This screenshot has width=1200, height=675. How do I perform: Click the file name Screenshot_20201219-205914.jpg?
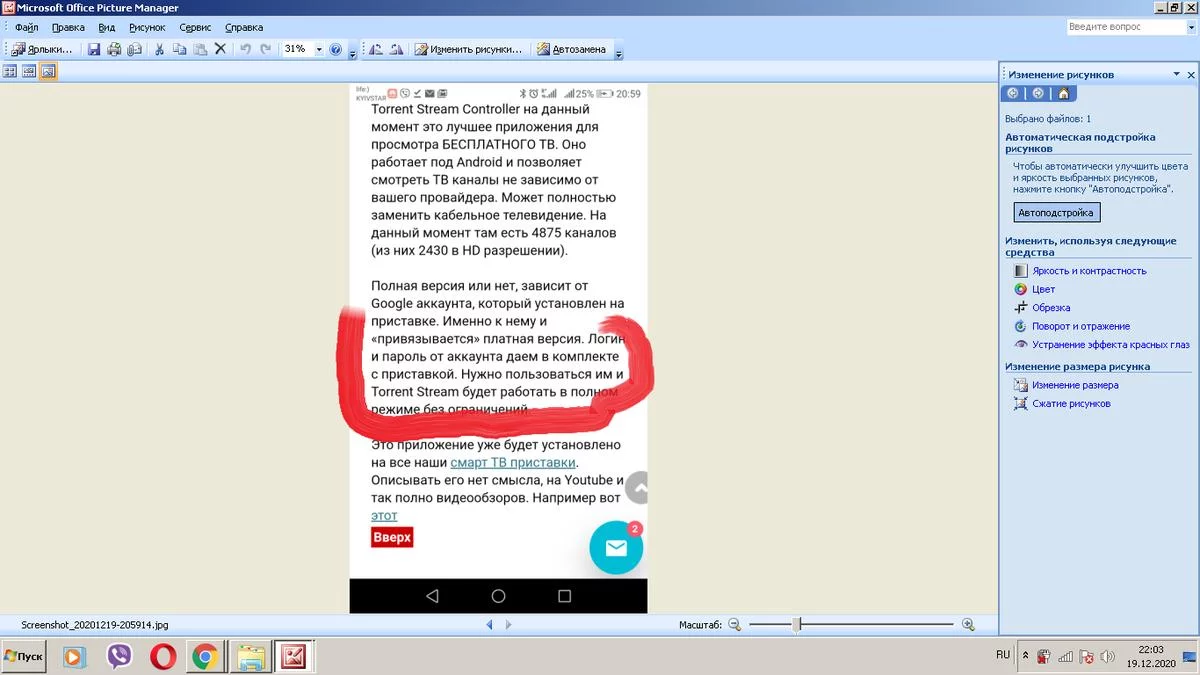(95, 625)
